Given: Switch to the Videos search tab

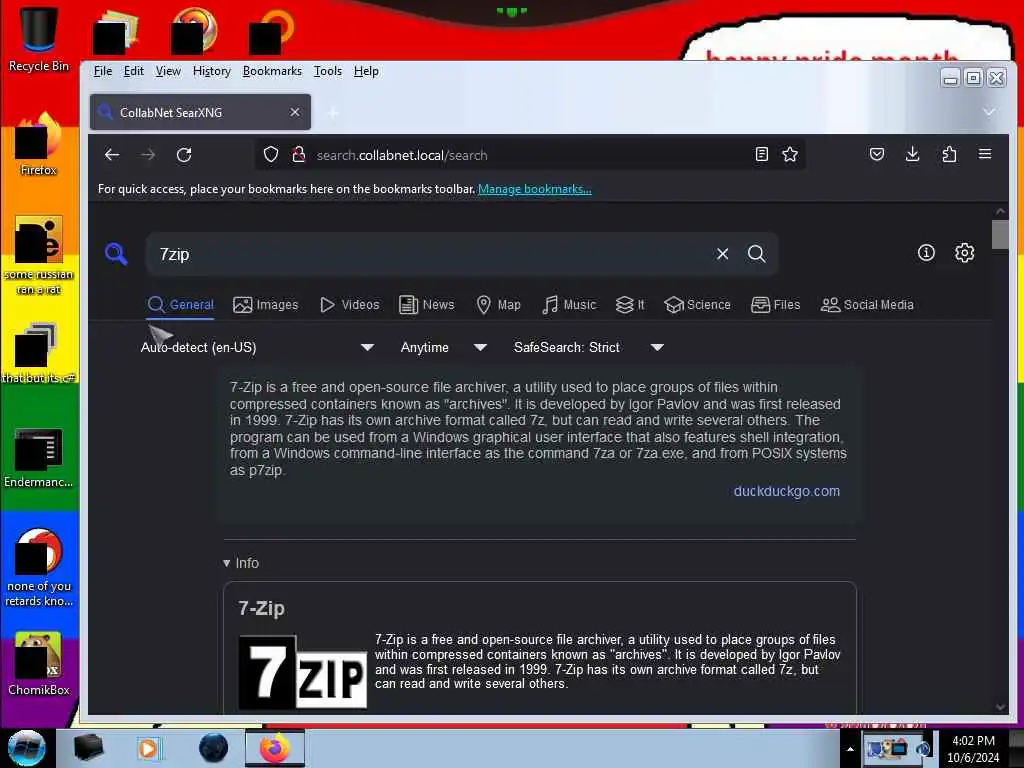Looking at the screenshot, I should (350, 305).
